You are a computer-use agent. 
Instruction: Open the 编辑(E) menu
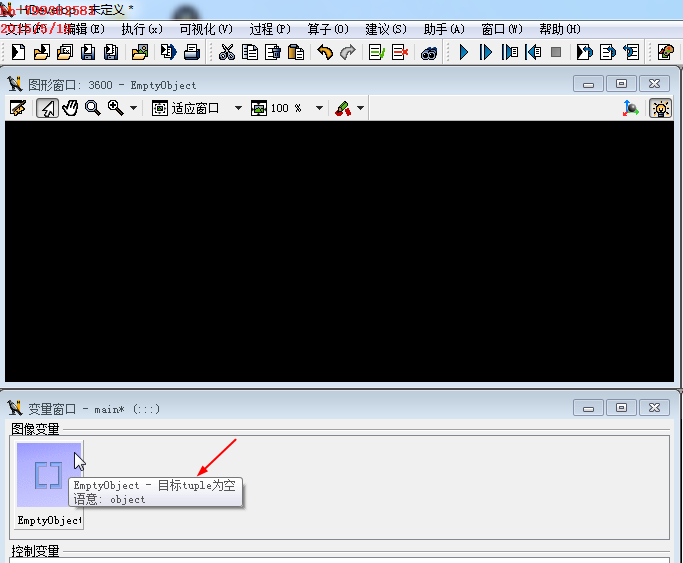pos(84,29)
